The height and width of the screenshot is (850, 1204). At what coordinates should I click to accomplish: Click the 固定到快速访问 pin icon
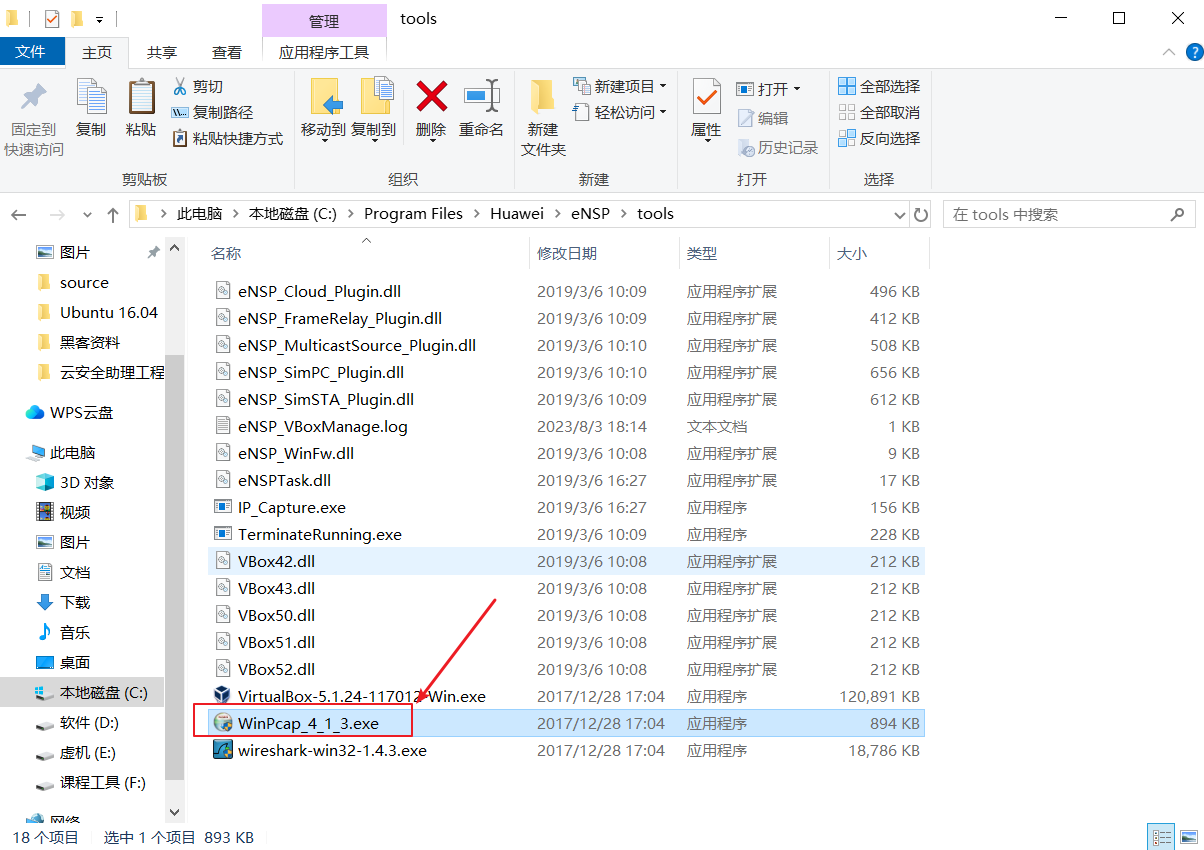tap(34, 98)
